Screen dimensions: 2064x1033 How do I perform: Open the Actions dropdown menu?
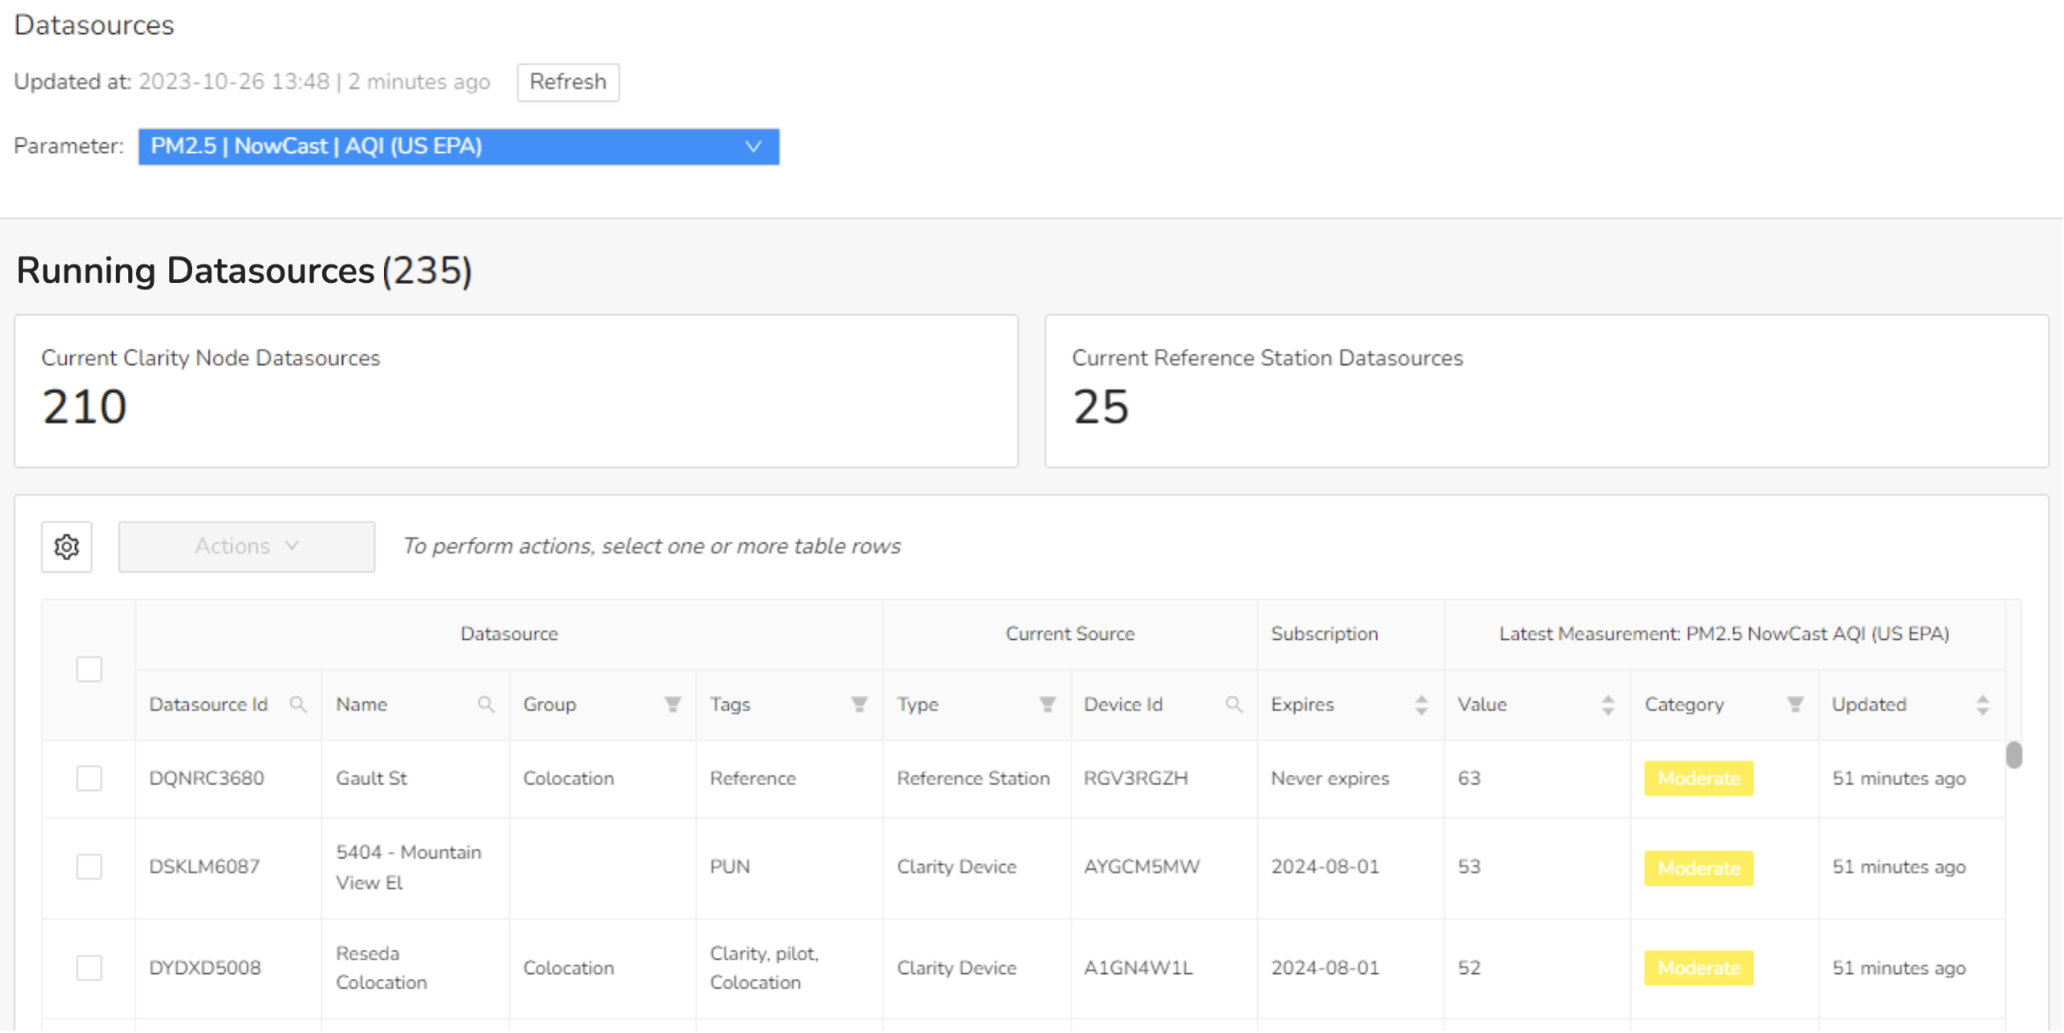pyautogui.click(x=246, y=546)
